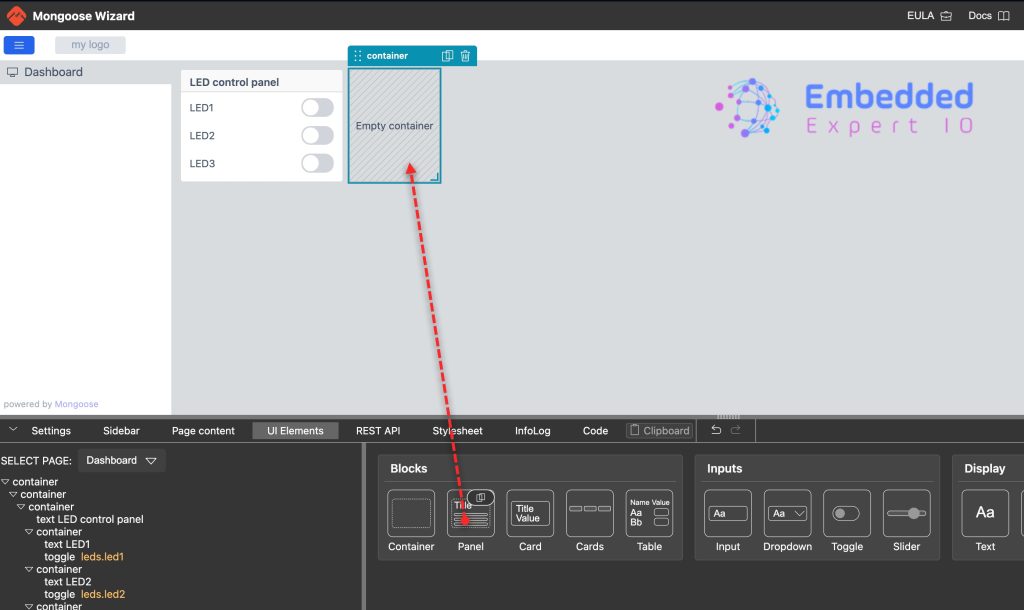
Task: Open the Dashboard page selector dropdown
Action: click(122, 461)
